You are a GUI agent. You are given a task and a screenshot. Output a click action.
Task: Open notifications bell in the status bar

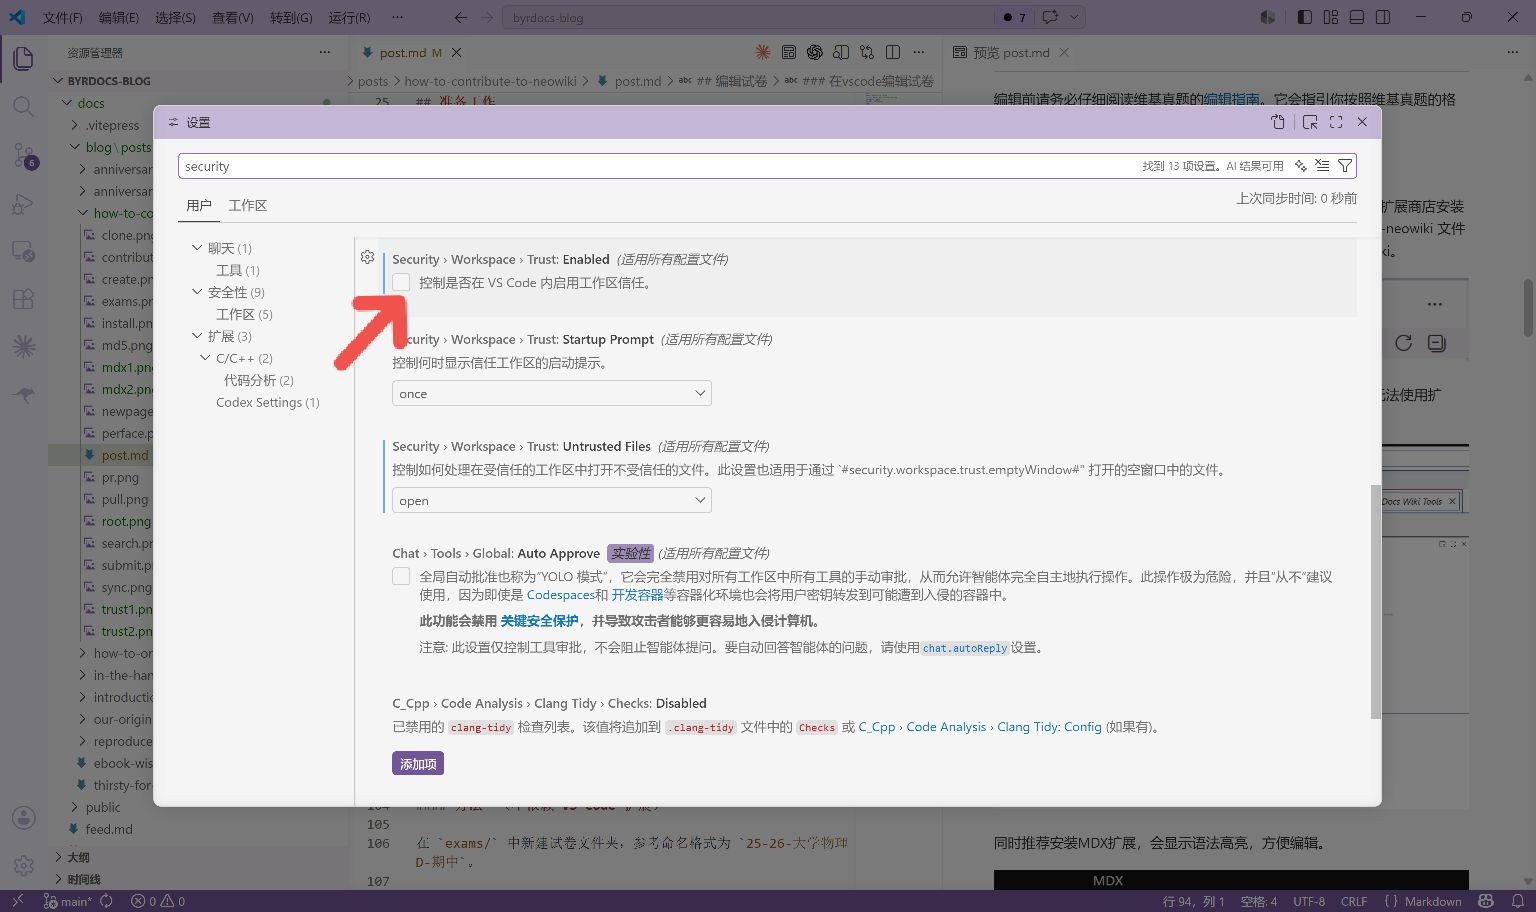pyautogui.click(x=1520, y=901)
